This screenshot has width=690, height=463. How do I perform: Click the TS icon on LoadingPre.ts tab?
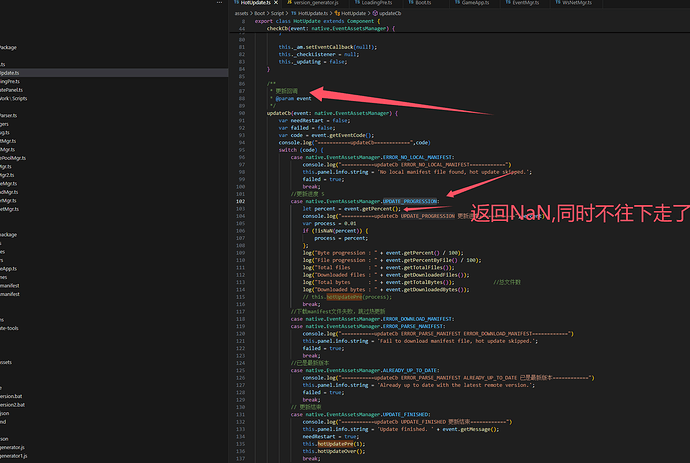click(x=357, y=2)
